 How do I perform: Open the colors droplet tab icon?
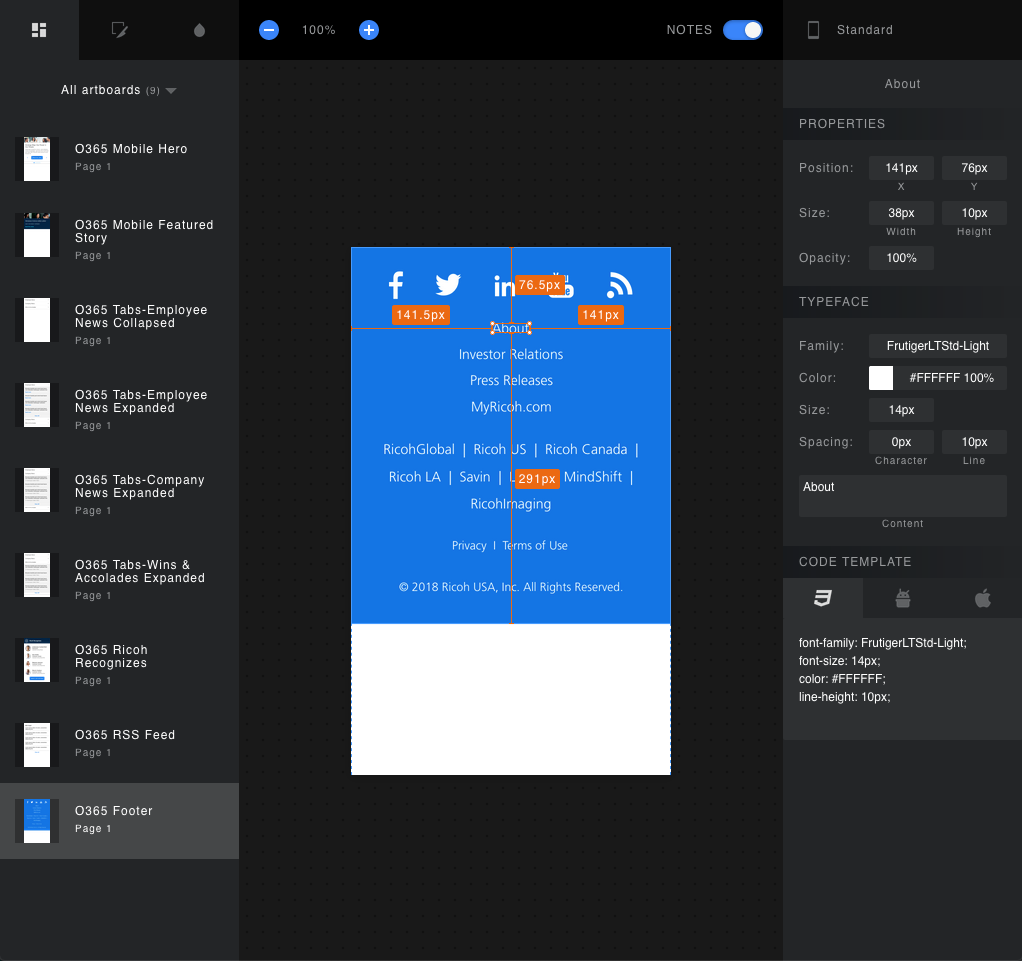[x=199, y=30]
